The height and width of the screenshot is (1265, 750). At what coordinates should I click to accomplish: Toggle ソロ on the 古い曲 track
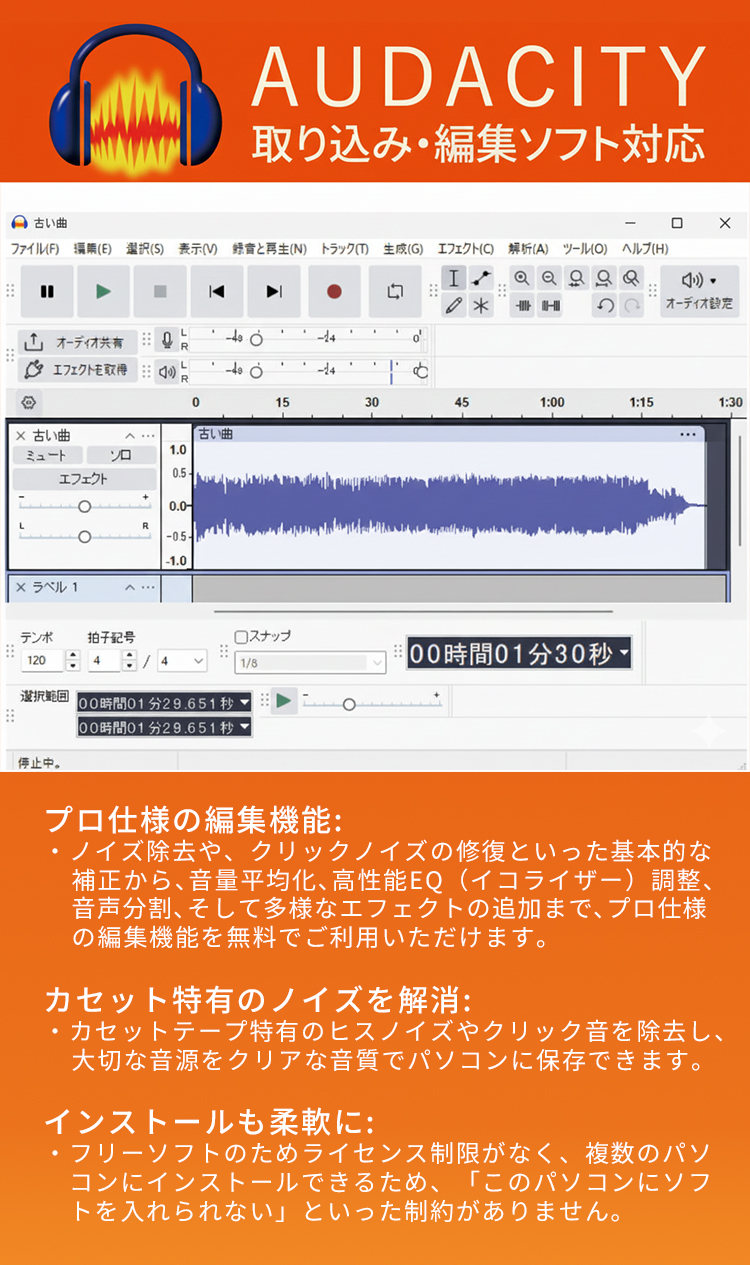point(120,455)
